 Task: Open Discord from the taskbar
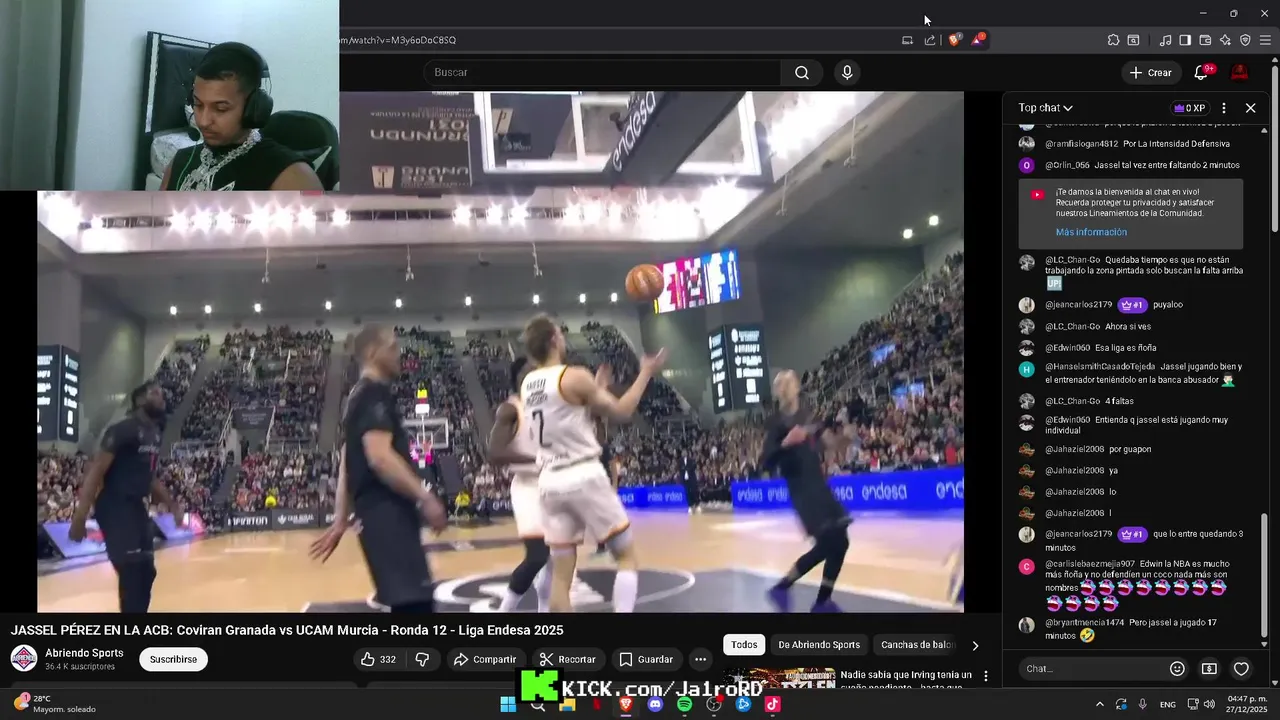click(x=655, y=704)
